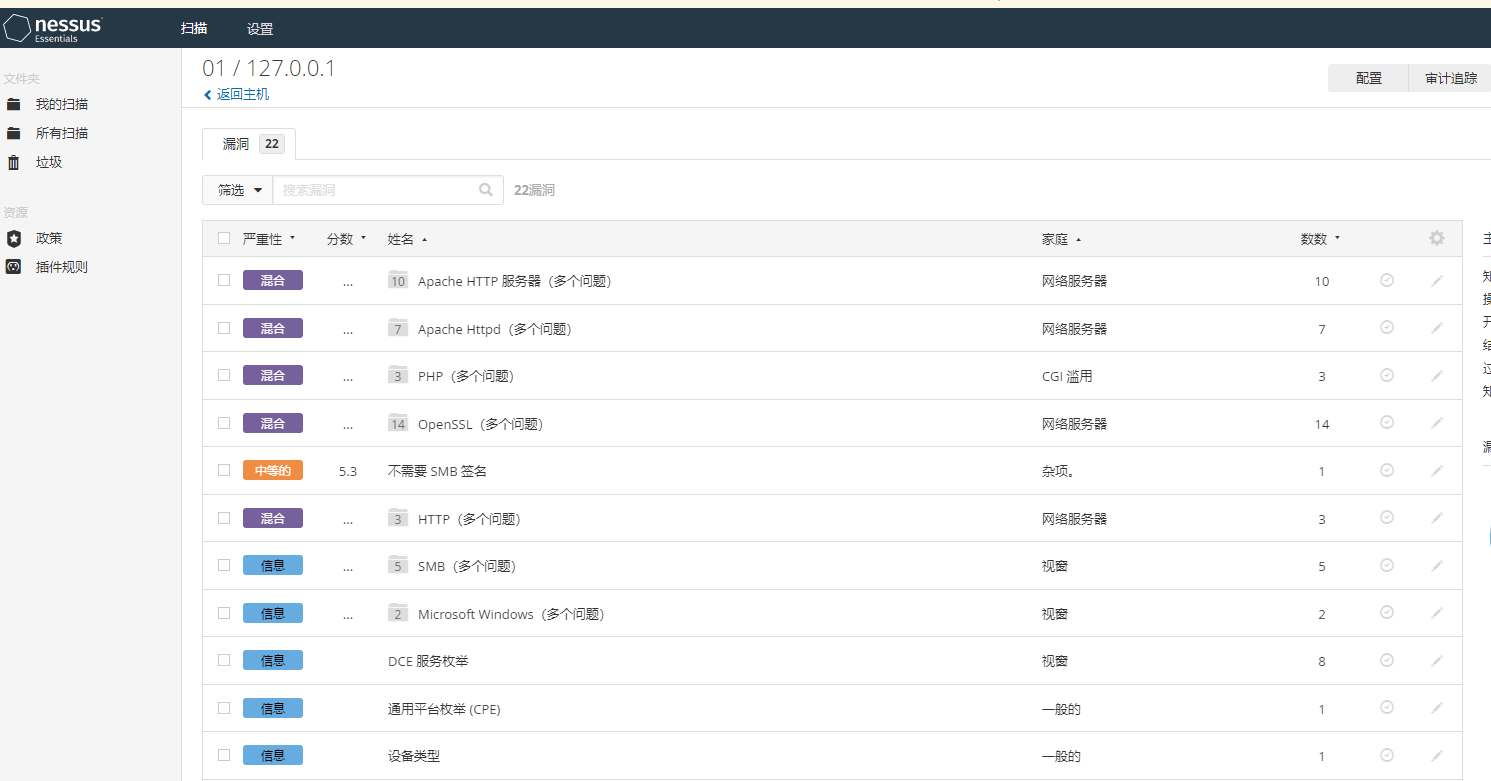Follow the 返回主机 link
The width and height of the screenshot is (1491, 781).
tap(237, 94)
